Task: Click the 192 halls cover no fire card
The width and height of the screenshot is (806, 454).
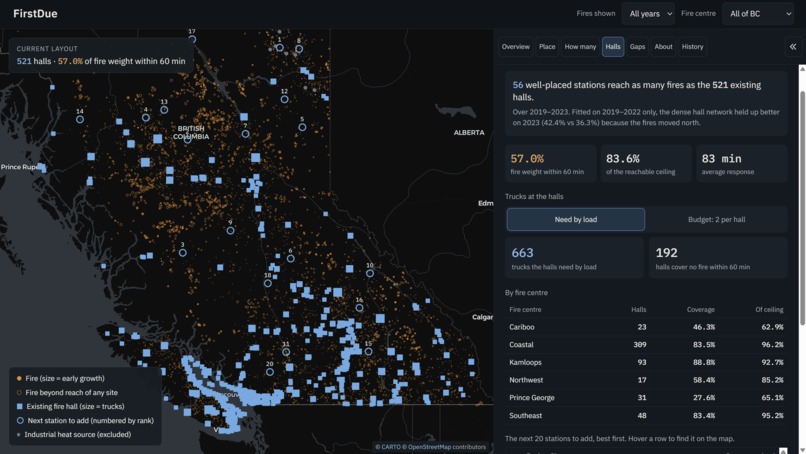Action: click(x=718, y=258)
